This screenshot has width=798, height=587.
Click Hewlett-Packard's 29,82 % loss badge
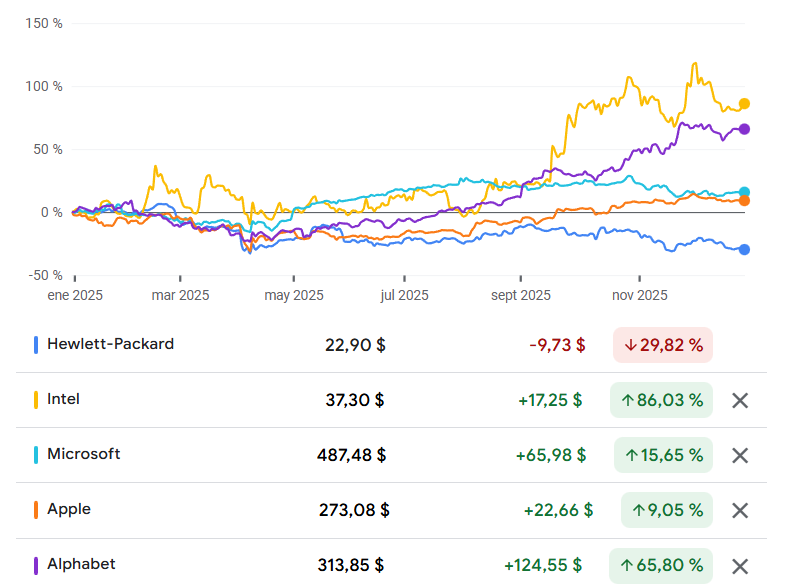point(663,345)
